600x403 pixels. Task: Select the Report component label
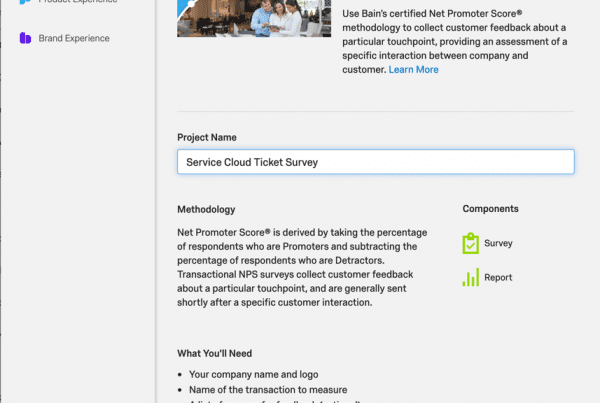(x=498, y=277)
